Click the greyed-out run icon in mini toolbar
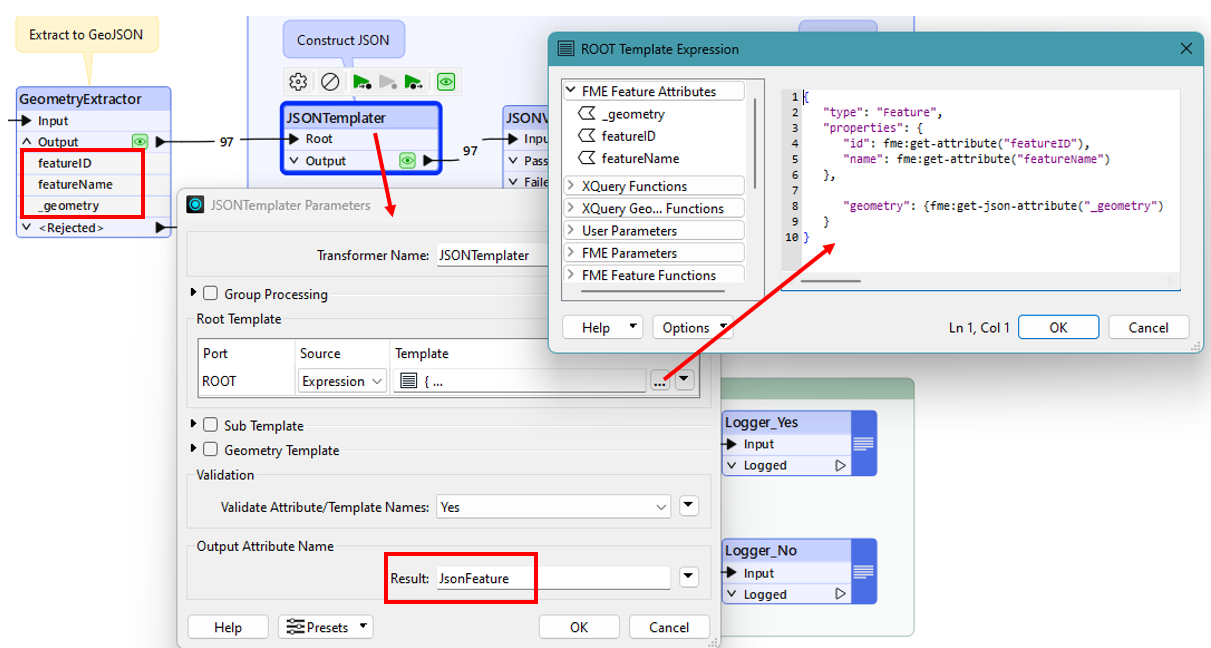 [388, 82]
